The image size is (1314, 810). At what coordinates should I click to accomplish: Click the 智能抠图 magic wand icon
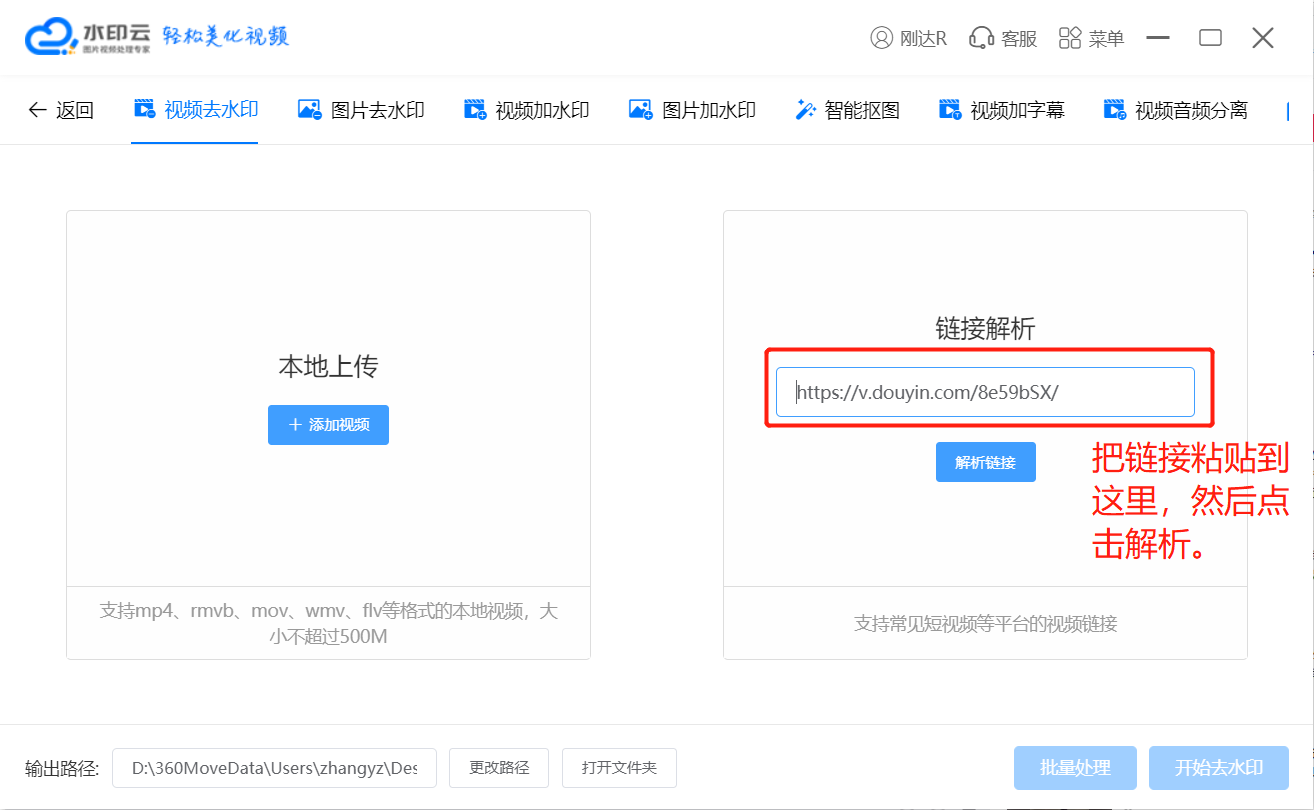805,110
